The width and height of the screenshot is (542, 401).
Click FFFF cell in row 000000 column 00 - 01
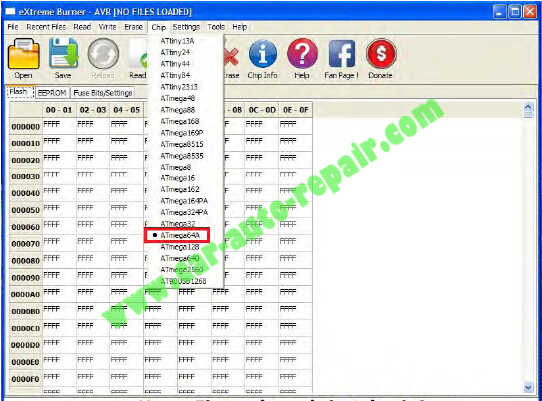(x=59, y=127)
